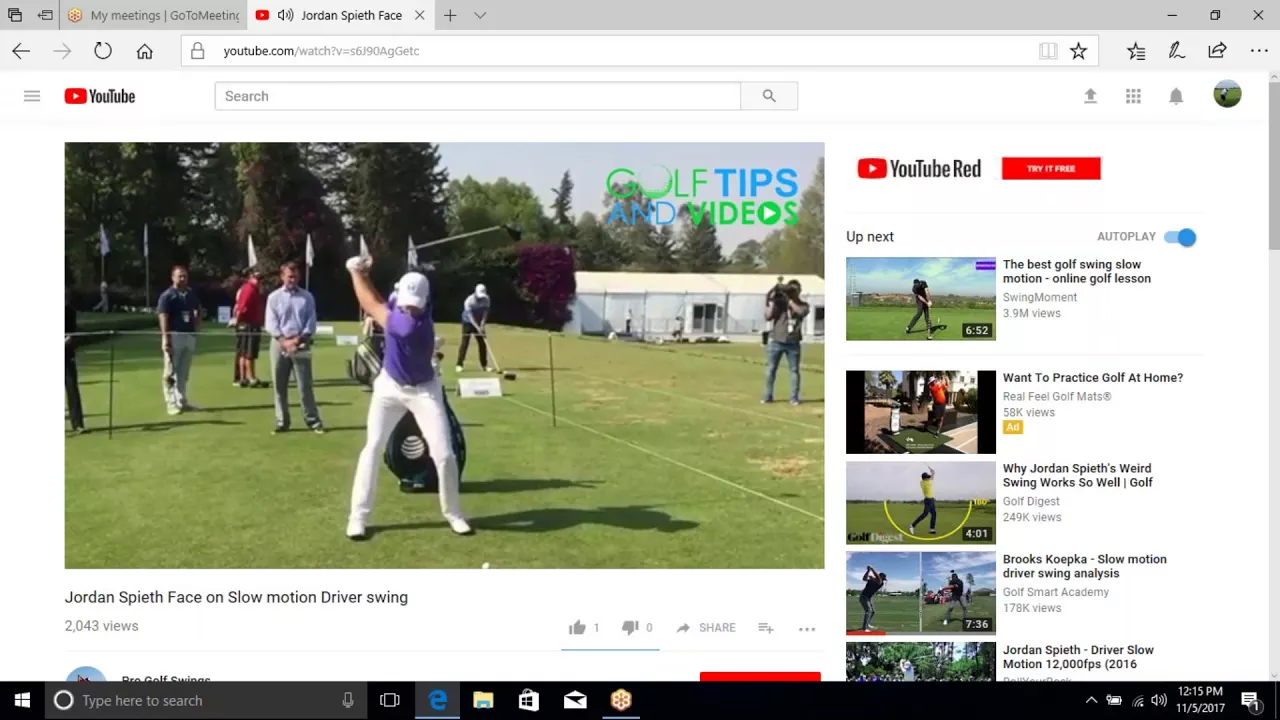1280x720 pixels.
Task: Toggle the Autoplay switch
Action: tap(1181, 237)
